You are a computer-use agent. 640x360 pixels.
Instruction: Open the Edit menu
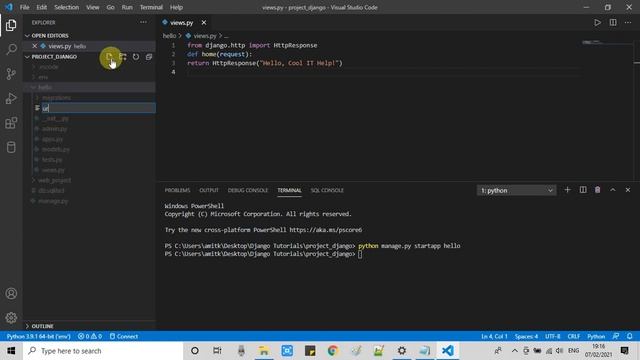(x=42, y=7)
